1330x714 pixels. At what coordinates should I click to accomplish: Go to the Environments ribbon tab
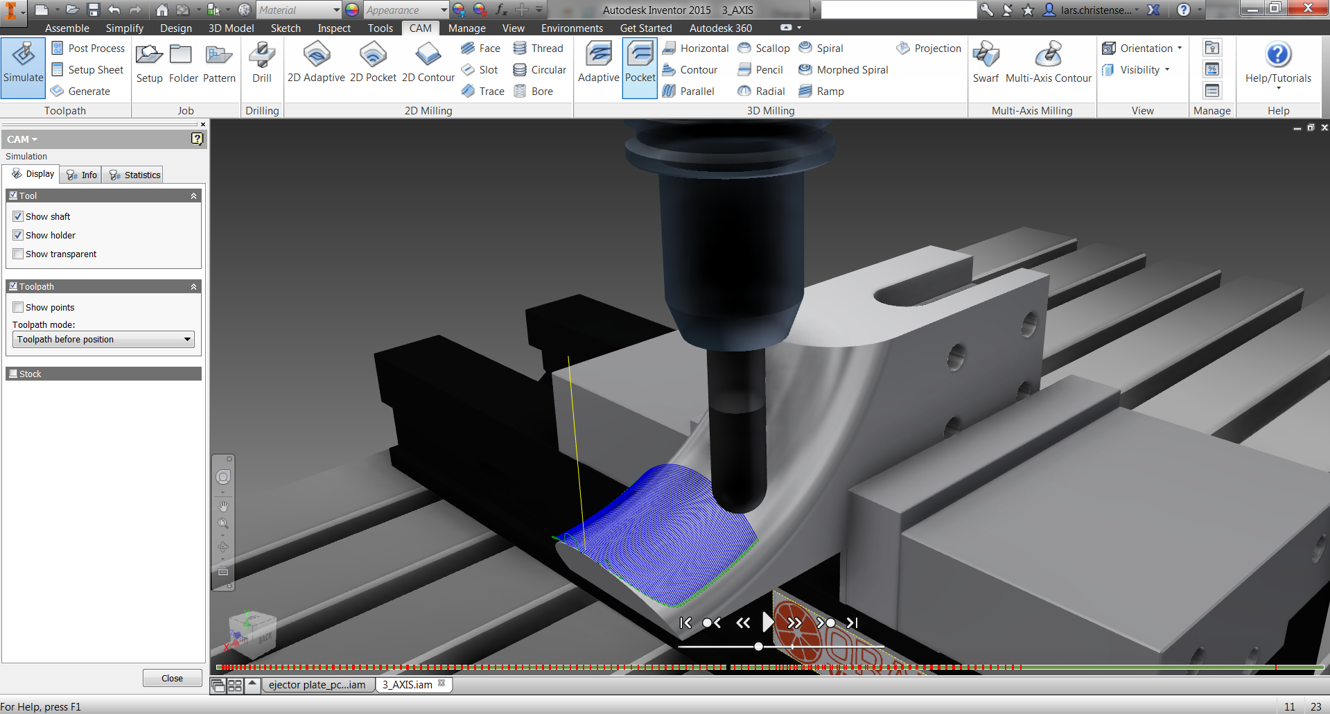click(x=572, y=28)
